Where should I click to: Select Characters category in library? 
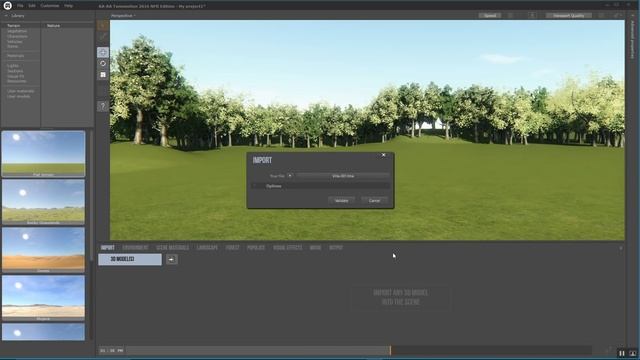point(17,36)
